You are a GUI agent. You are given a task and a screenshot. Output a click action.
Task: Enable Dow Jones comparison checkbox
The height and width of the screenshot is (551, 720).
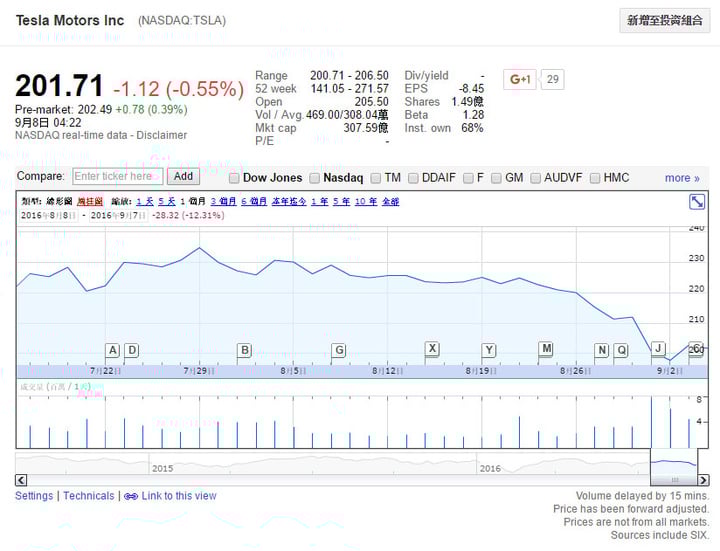point(234,178)
